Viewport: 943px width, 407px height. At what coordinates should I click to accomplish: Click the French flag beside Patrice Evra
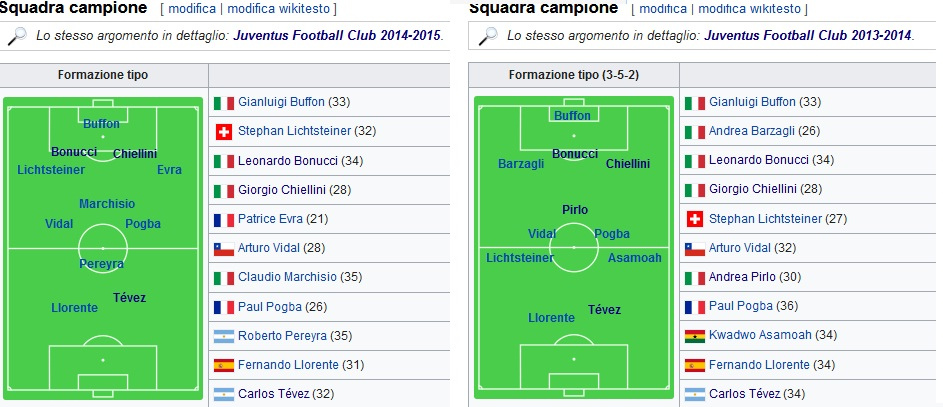pyautogui.click(x=224, y=219)
